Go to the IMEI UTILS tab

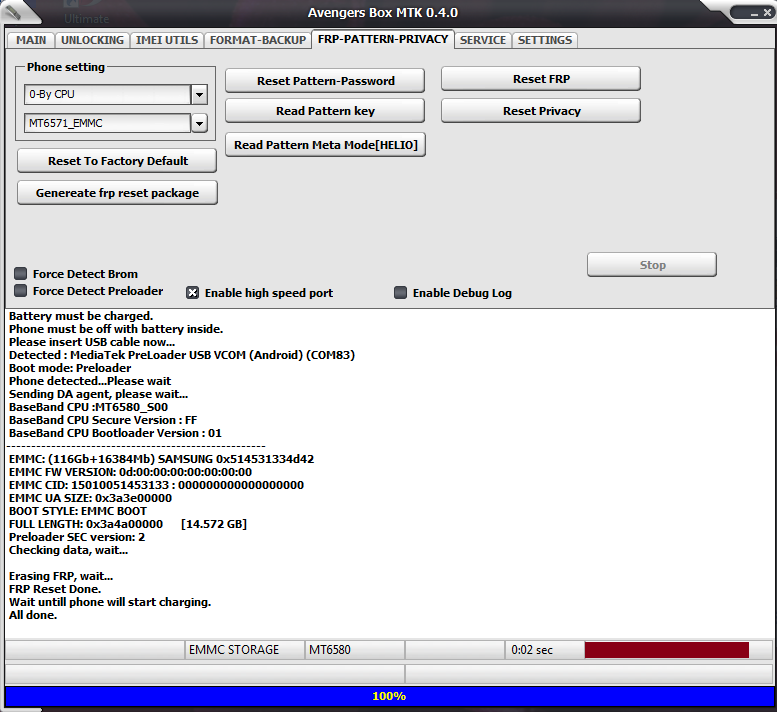pos(167,40)
